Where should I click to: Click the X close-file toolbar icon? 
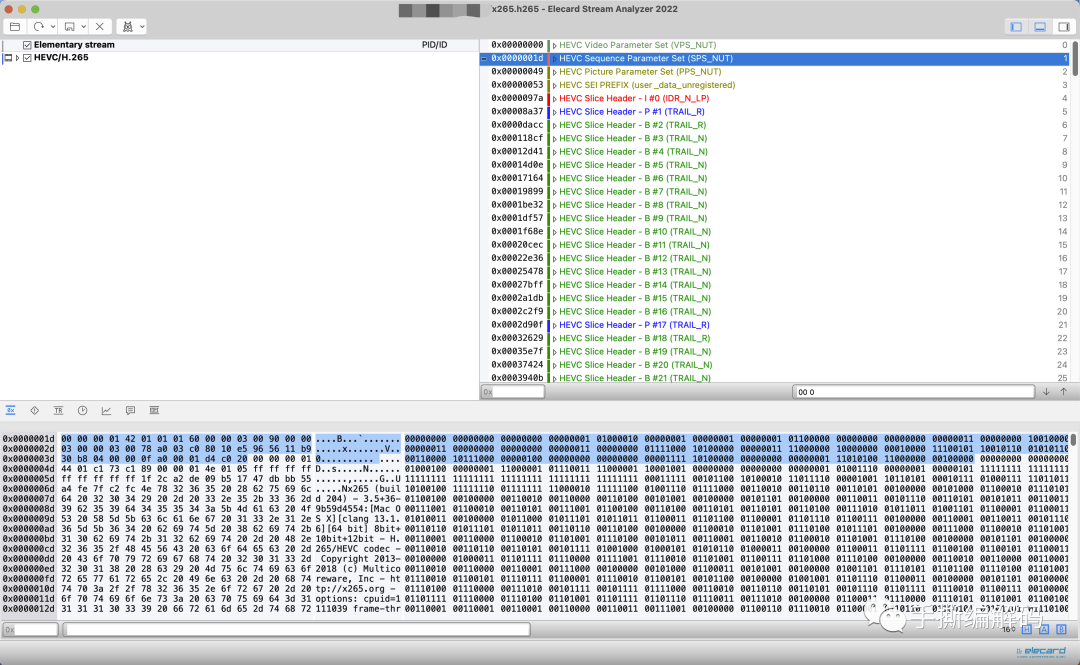(x=99, y=26)
